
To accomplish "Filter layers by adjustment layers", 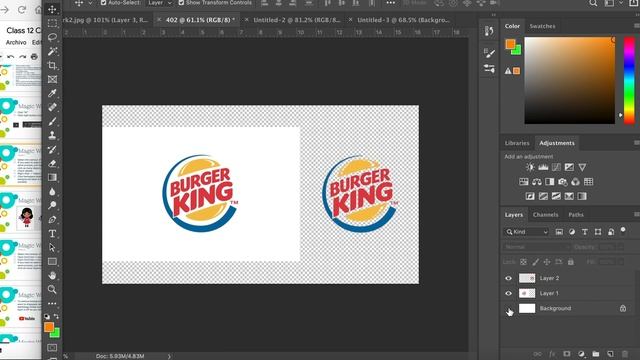I will coord(572,232).
